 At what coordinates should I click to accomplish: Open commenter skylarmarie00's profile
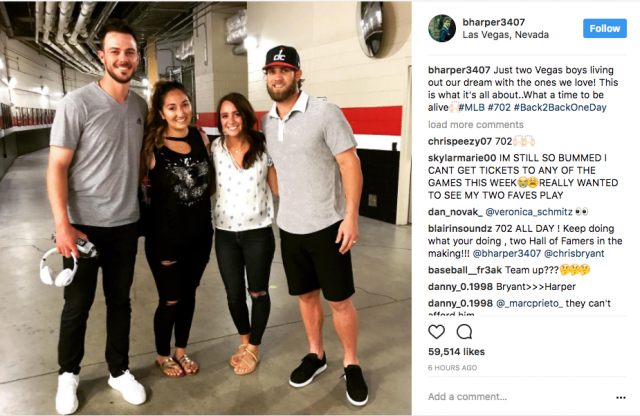click(x=462, y=158)
